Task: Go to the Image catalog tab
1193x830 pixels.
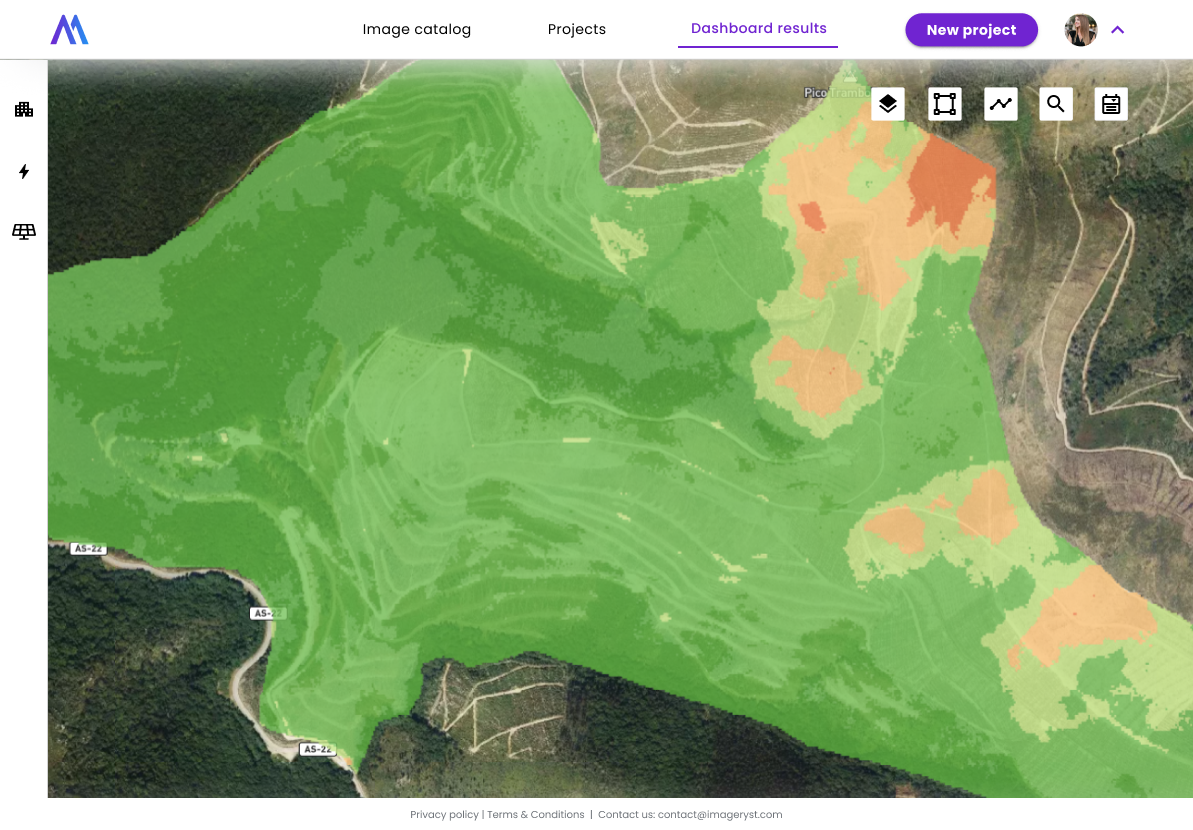Action: coord(416,30)
